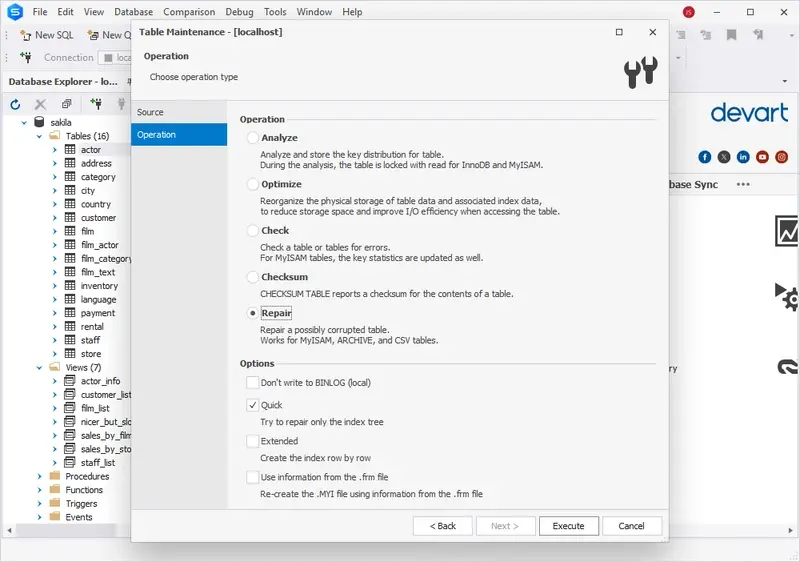Open Devart Instagram icon

click(781, 157)
